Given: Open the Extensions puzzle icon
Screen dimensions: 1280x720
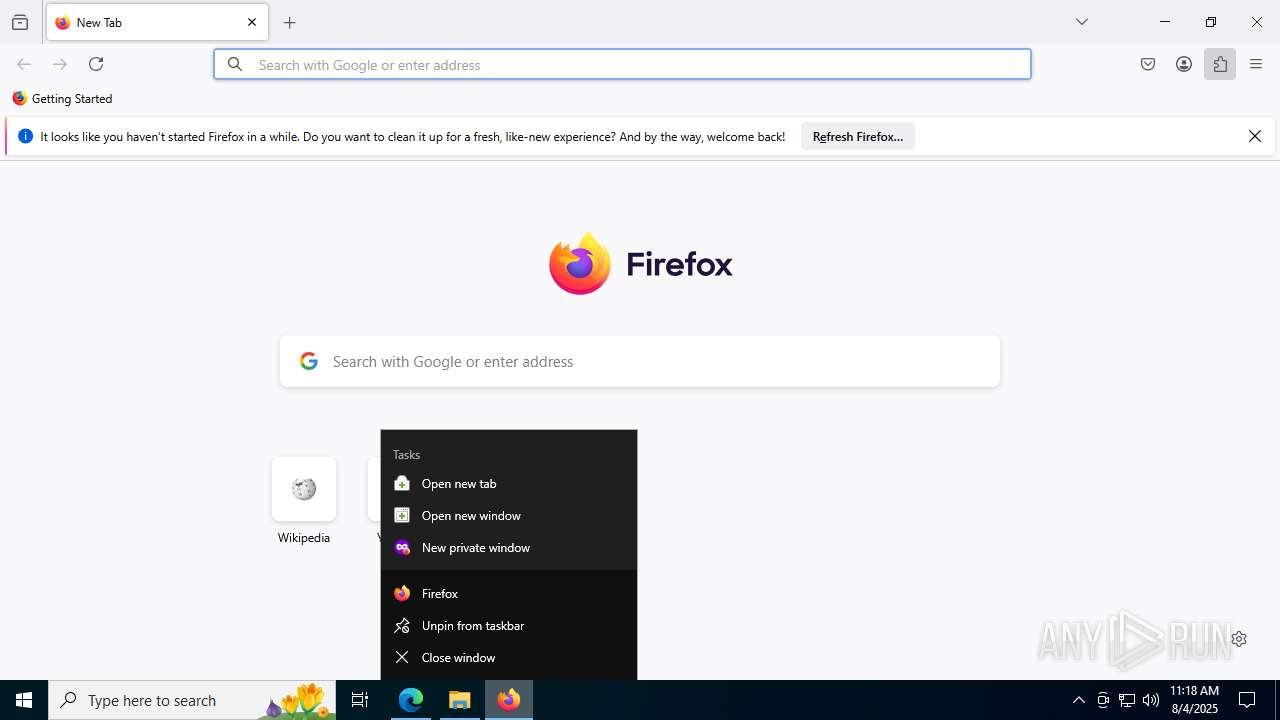Looking at the screenshot, I should tap(1220, 64).
